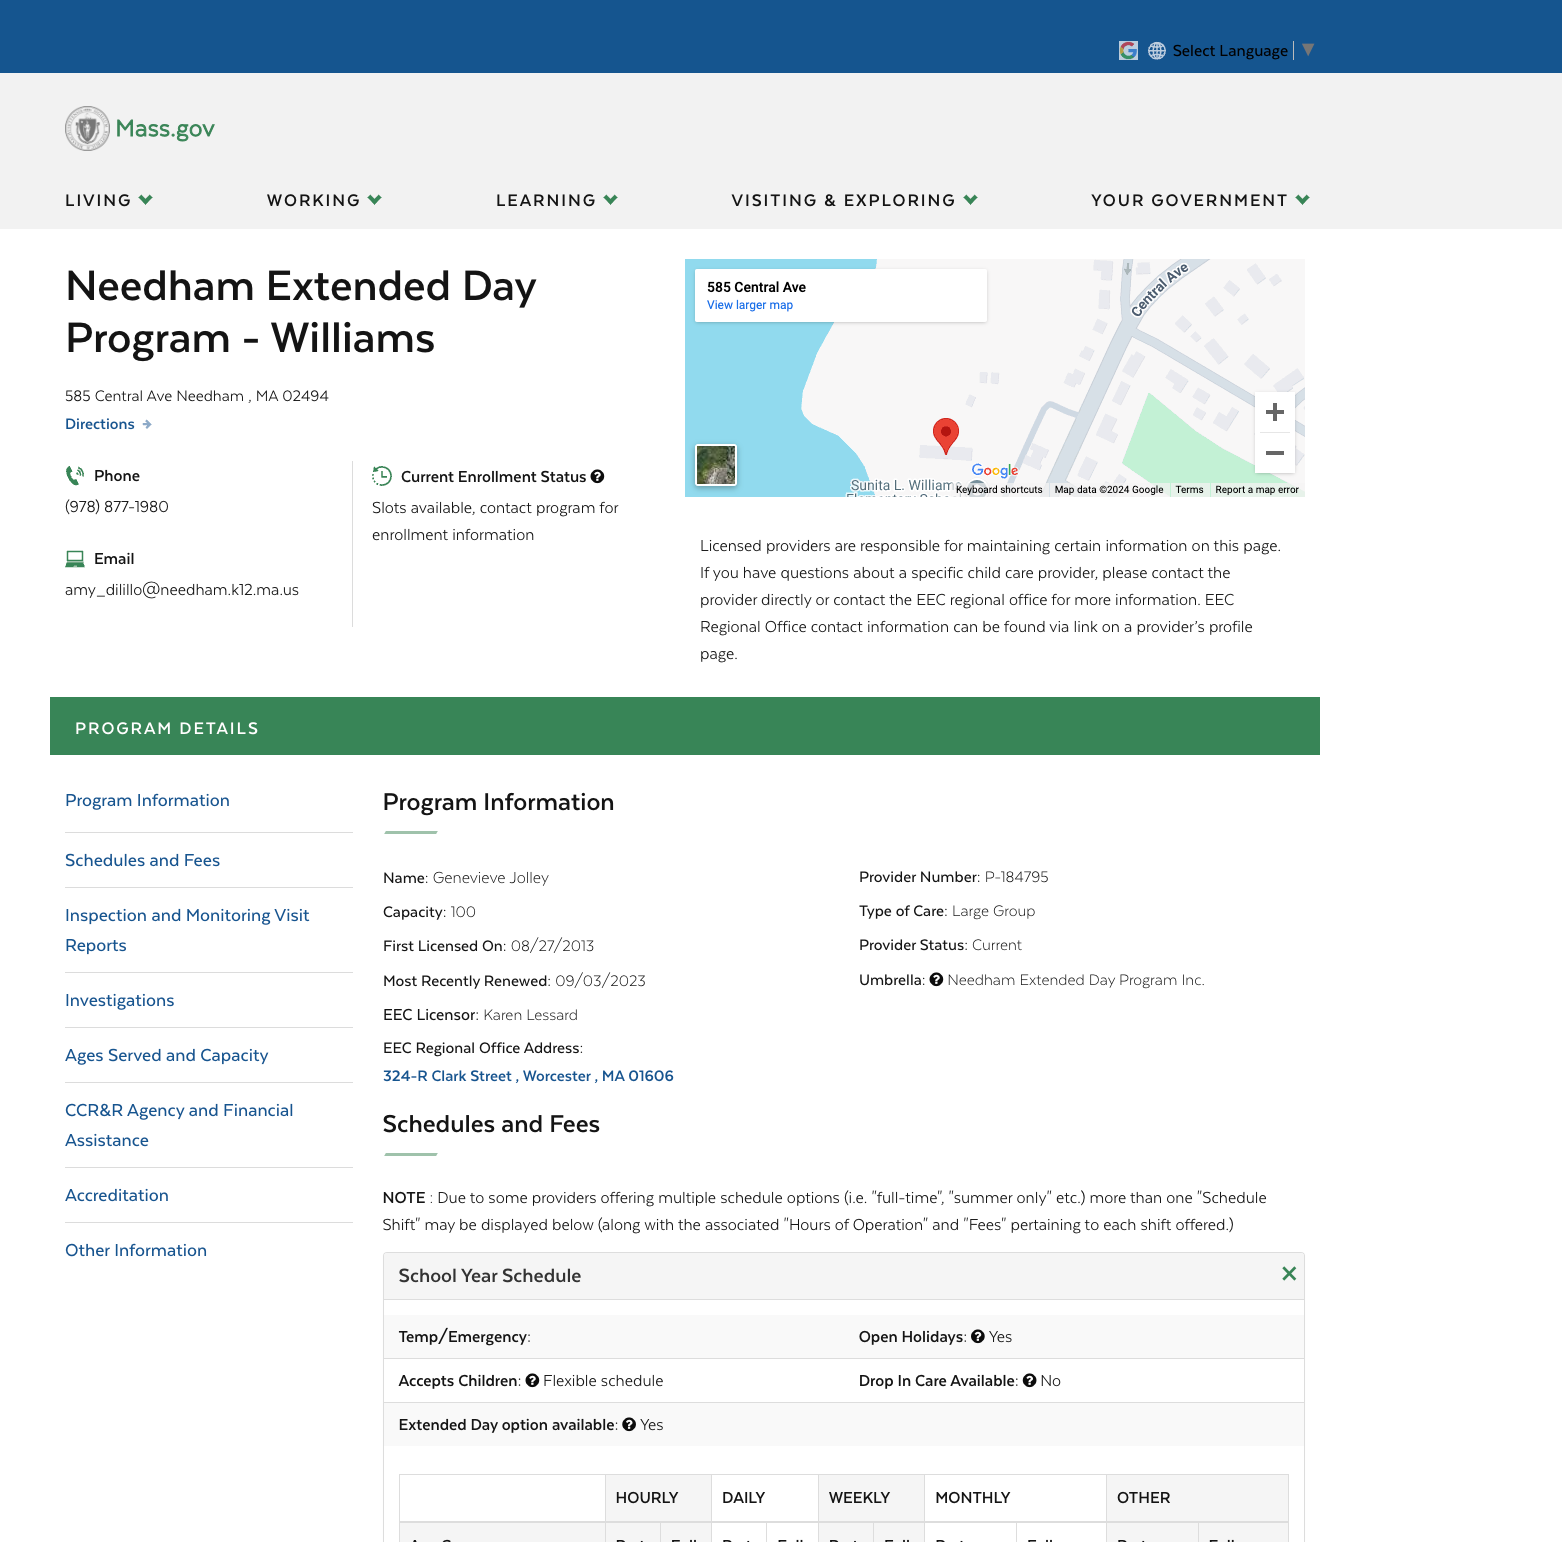Click the 585 Central Ave map label
Viewport: 1562px width, 1542px height.
click(756, 287)
